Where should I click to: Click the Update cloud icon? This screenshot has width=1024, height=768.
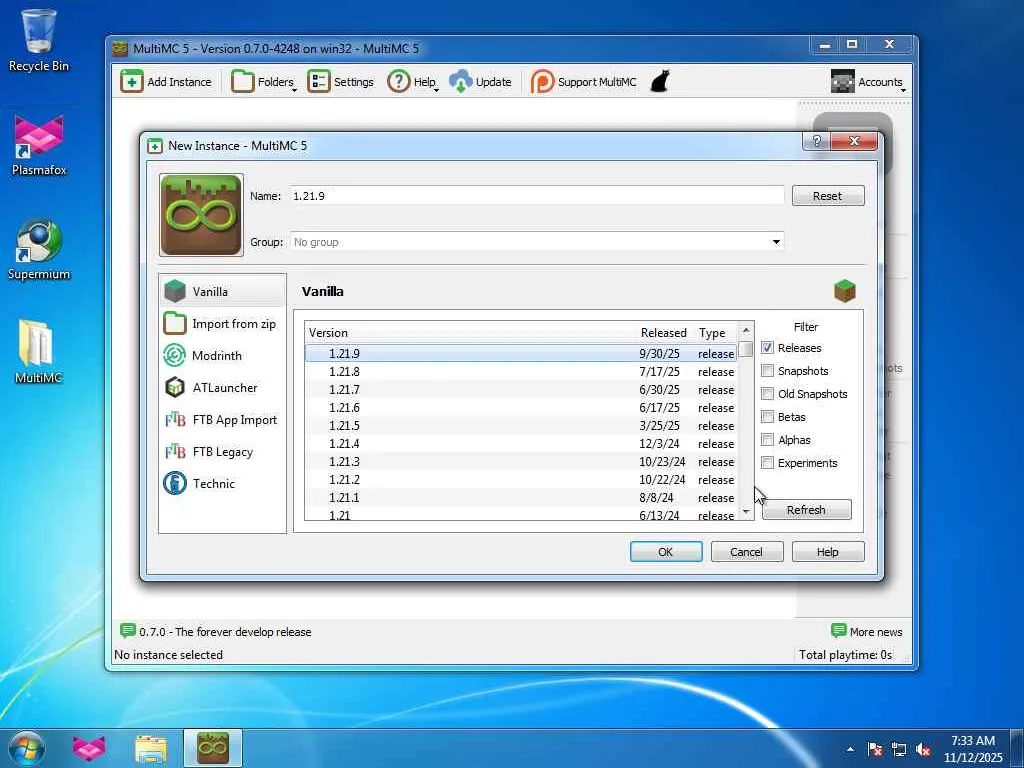460,82
